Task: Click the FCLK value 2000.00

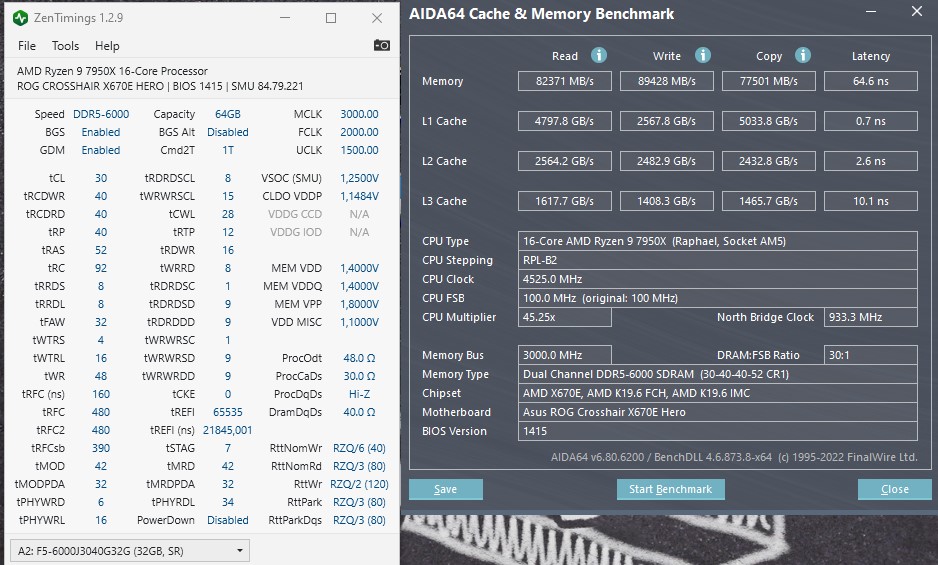Action: (360, 132)
